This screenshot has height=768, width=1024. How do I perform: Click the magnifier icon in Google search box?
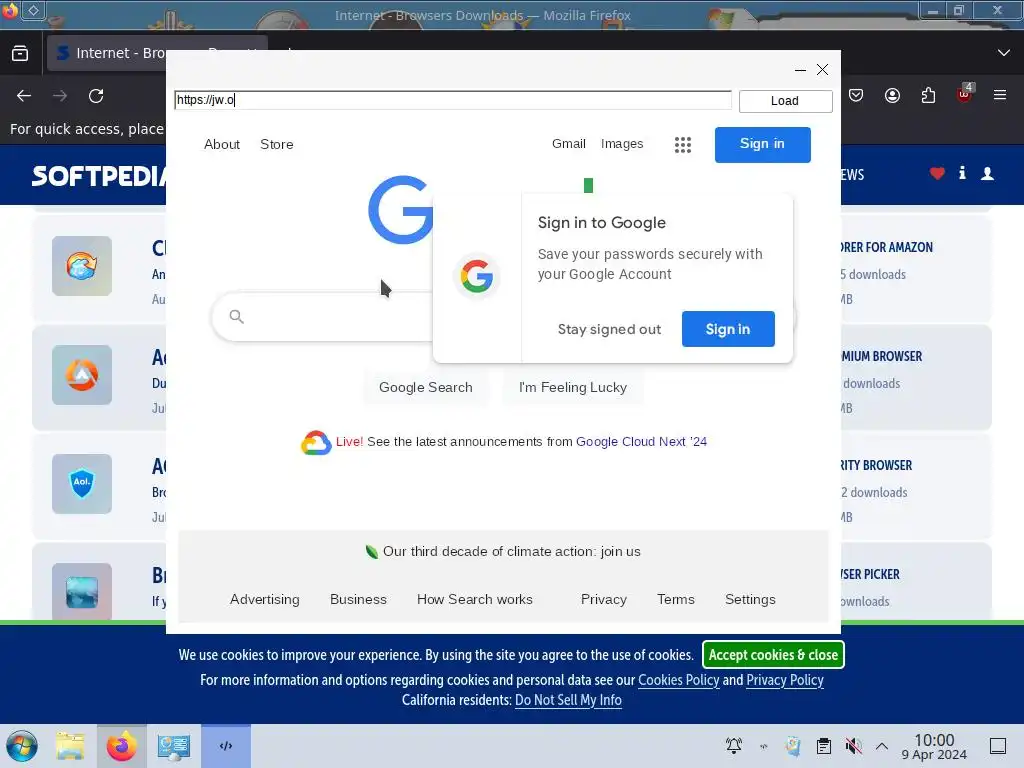click(x=236, y=317)
